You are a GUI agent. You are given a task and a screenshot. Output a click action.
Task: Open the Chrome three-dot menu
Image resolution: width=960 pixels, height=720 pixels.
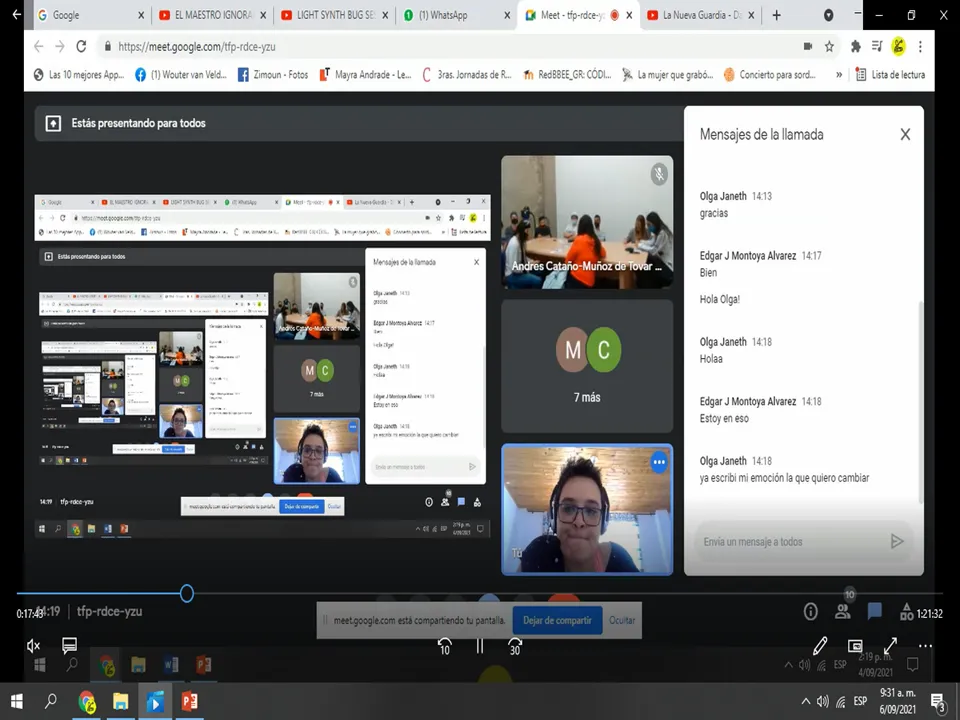pos(920,47)
